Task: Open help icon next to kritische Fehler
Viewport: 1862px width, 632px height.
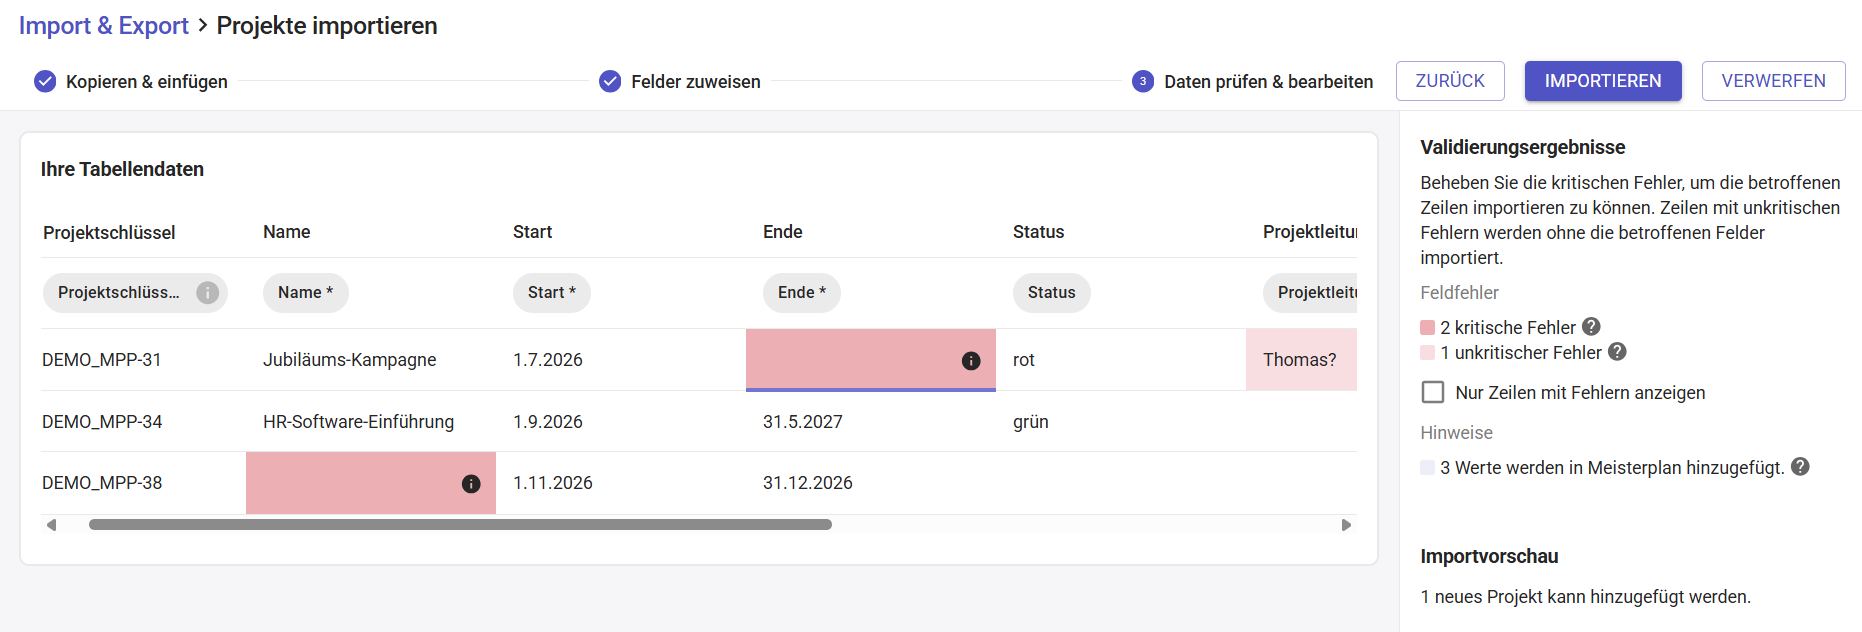Action: point(1591,327)
